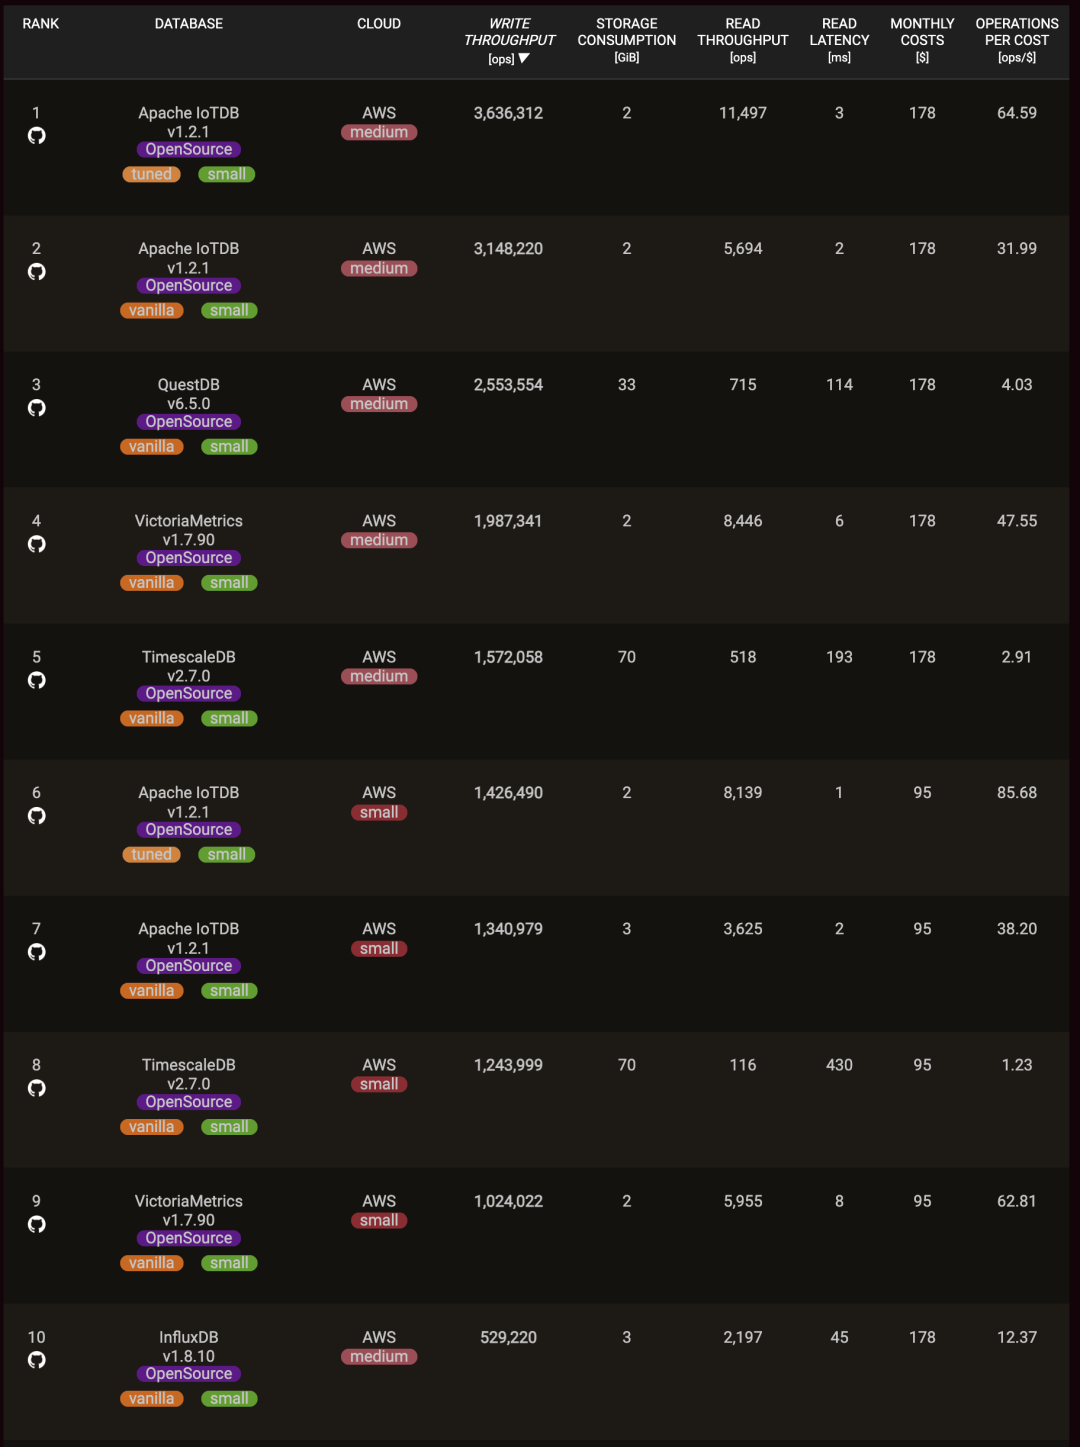The width and height of the screenshot is (1080, 1447).
Task: Click GitHub icon under rank 6
Action: coord(37,816)
